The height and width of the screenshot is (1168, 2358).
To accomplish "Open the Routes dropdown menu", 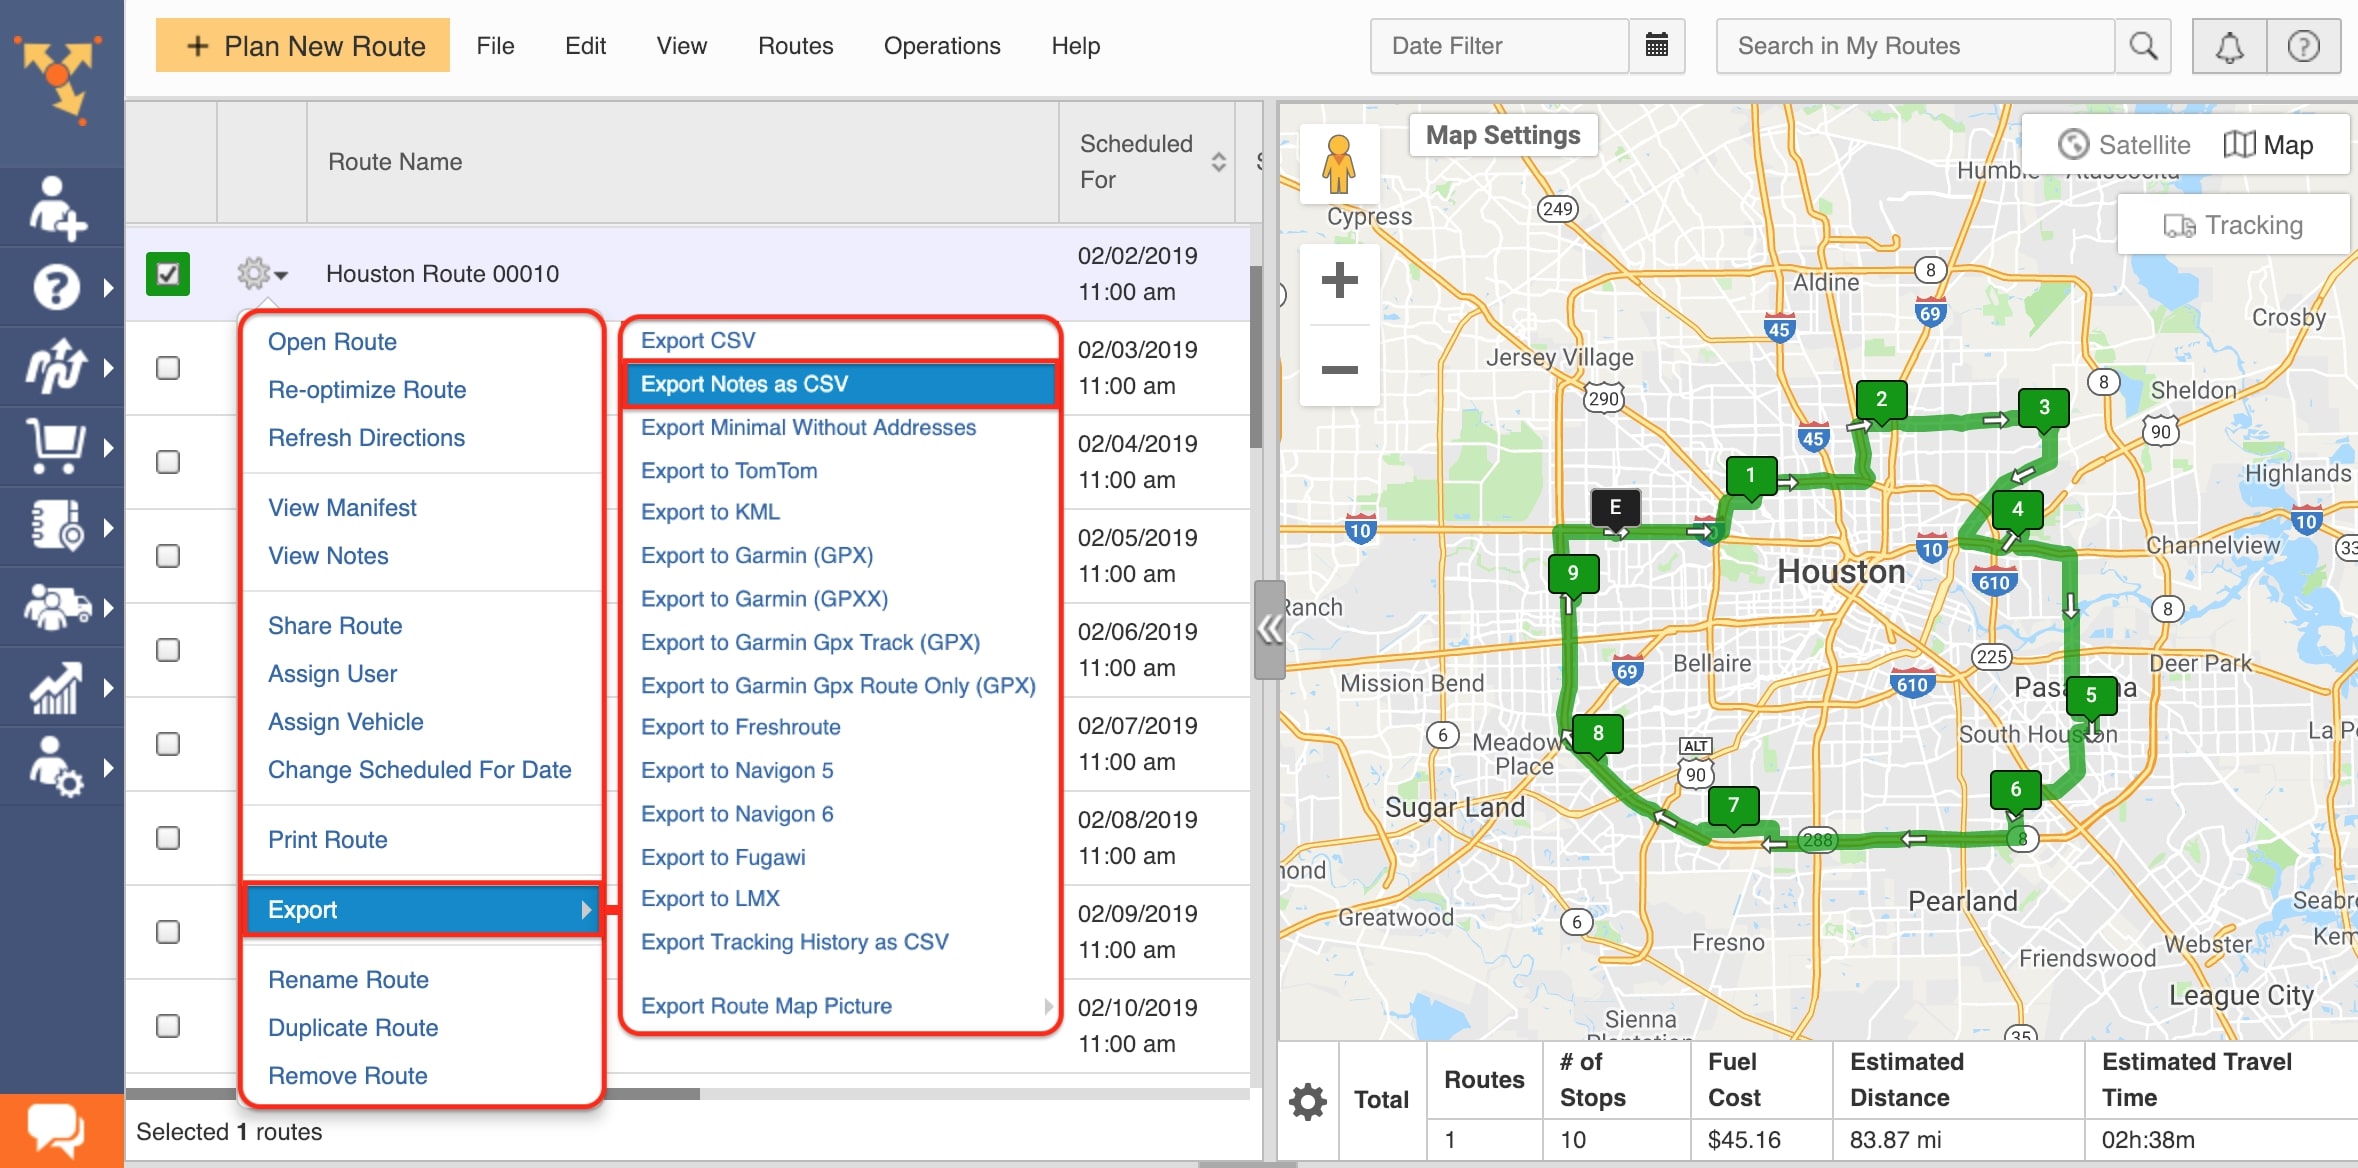I will click(x=794, y=45).
